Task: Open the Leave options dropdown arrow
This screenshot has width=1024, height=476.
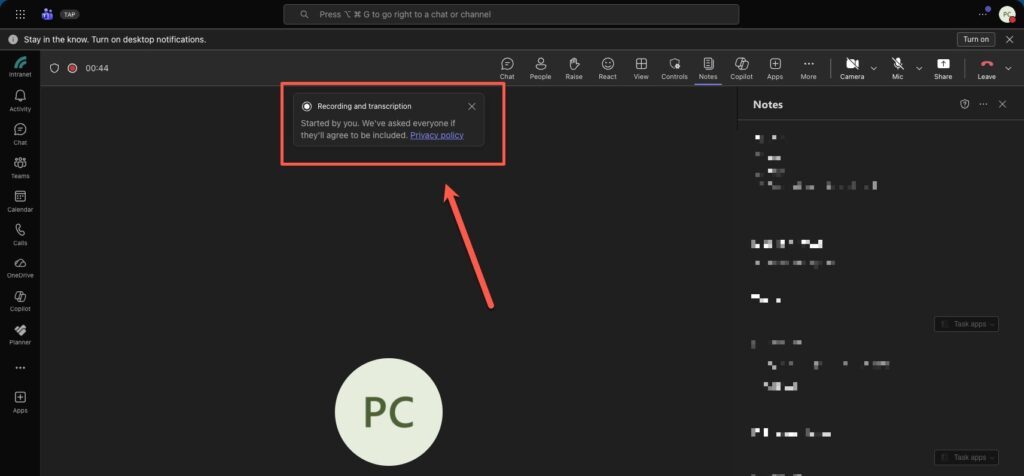Action: [1009, 68]
